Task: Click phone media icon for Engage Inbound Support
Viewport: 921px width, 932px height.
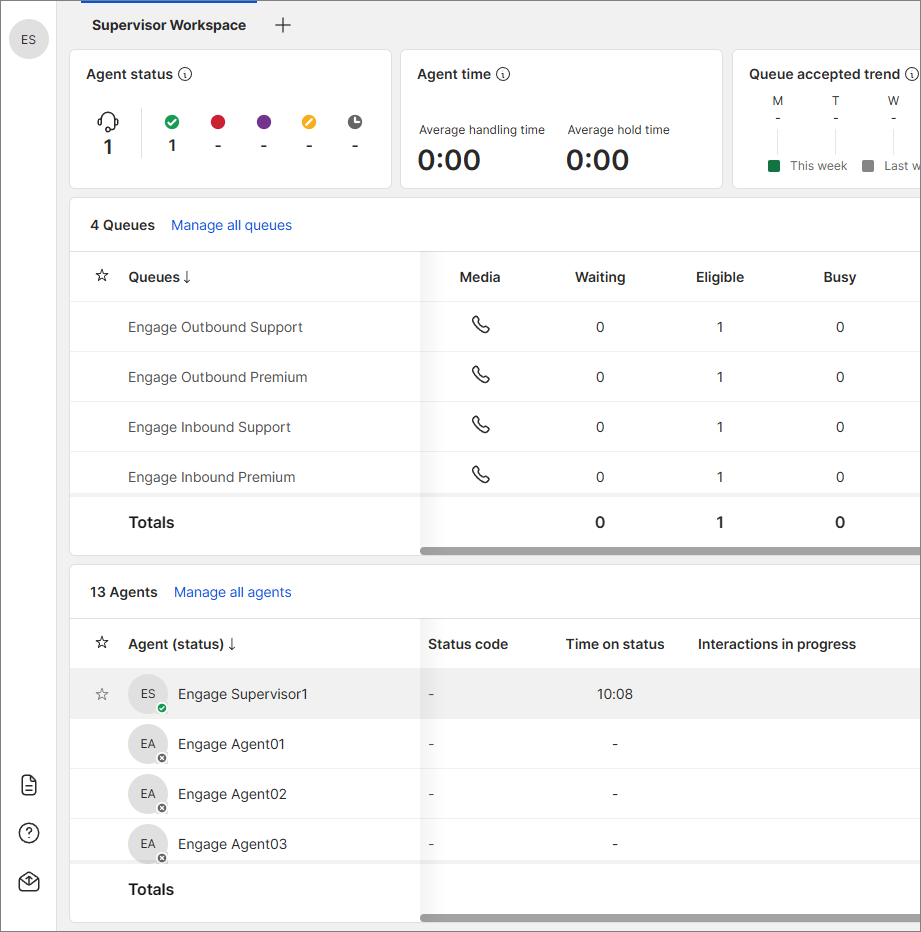Action: pyautogui.click(x=480, y=424)
